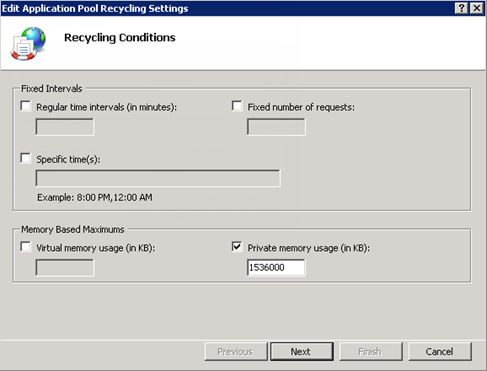Click the help question mark button
This screenshot has height=371, width=487.
coord(461,8)
